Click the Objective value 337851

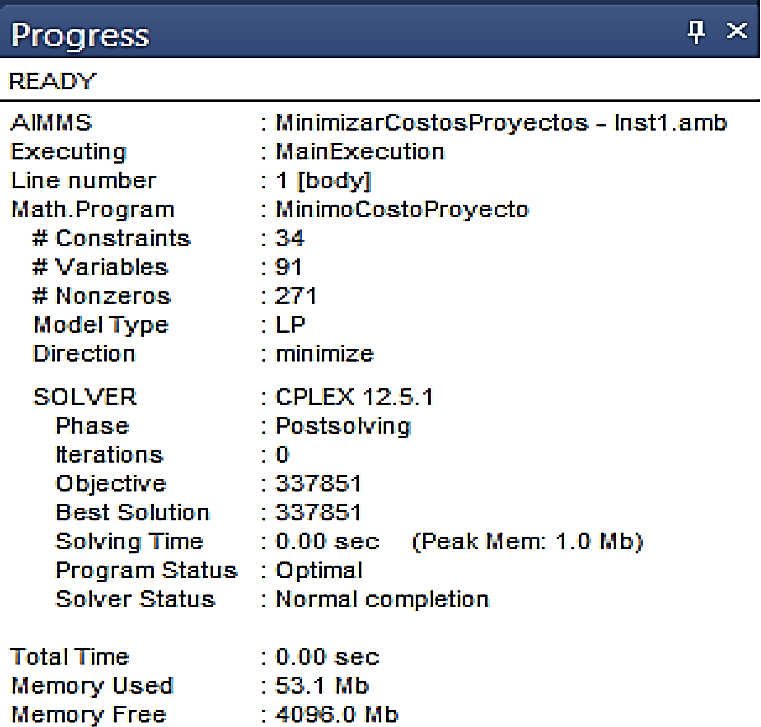[318, 484]
